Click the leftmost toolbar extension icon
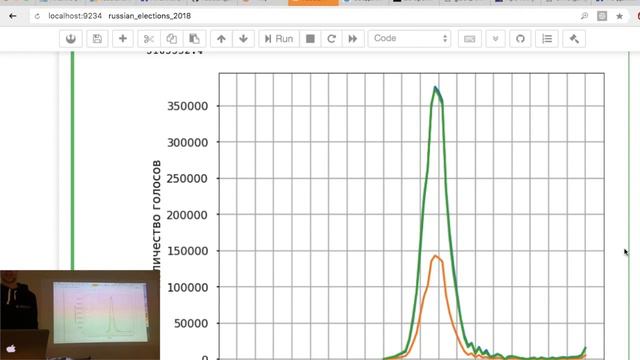 click(x=71, y=39)
